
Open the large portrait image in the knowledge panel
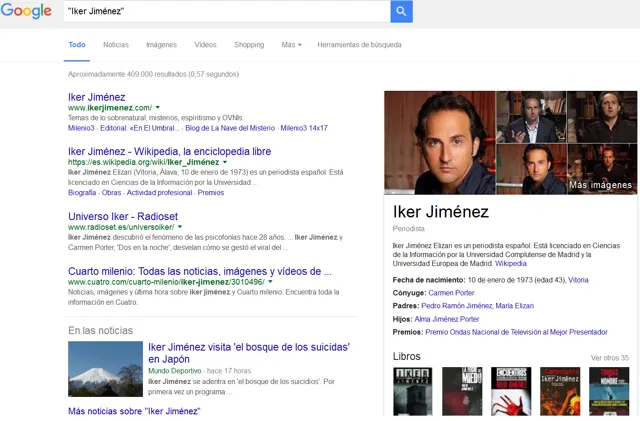pos(440,143)
